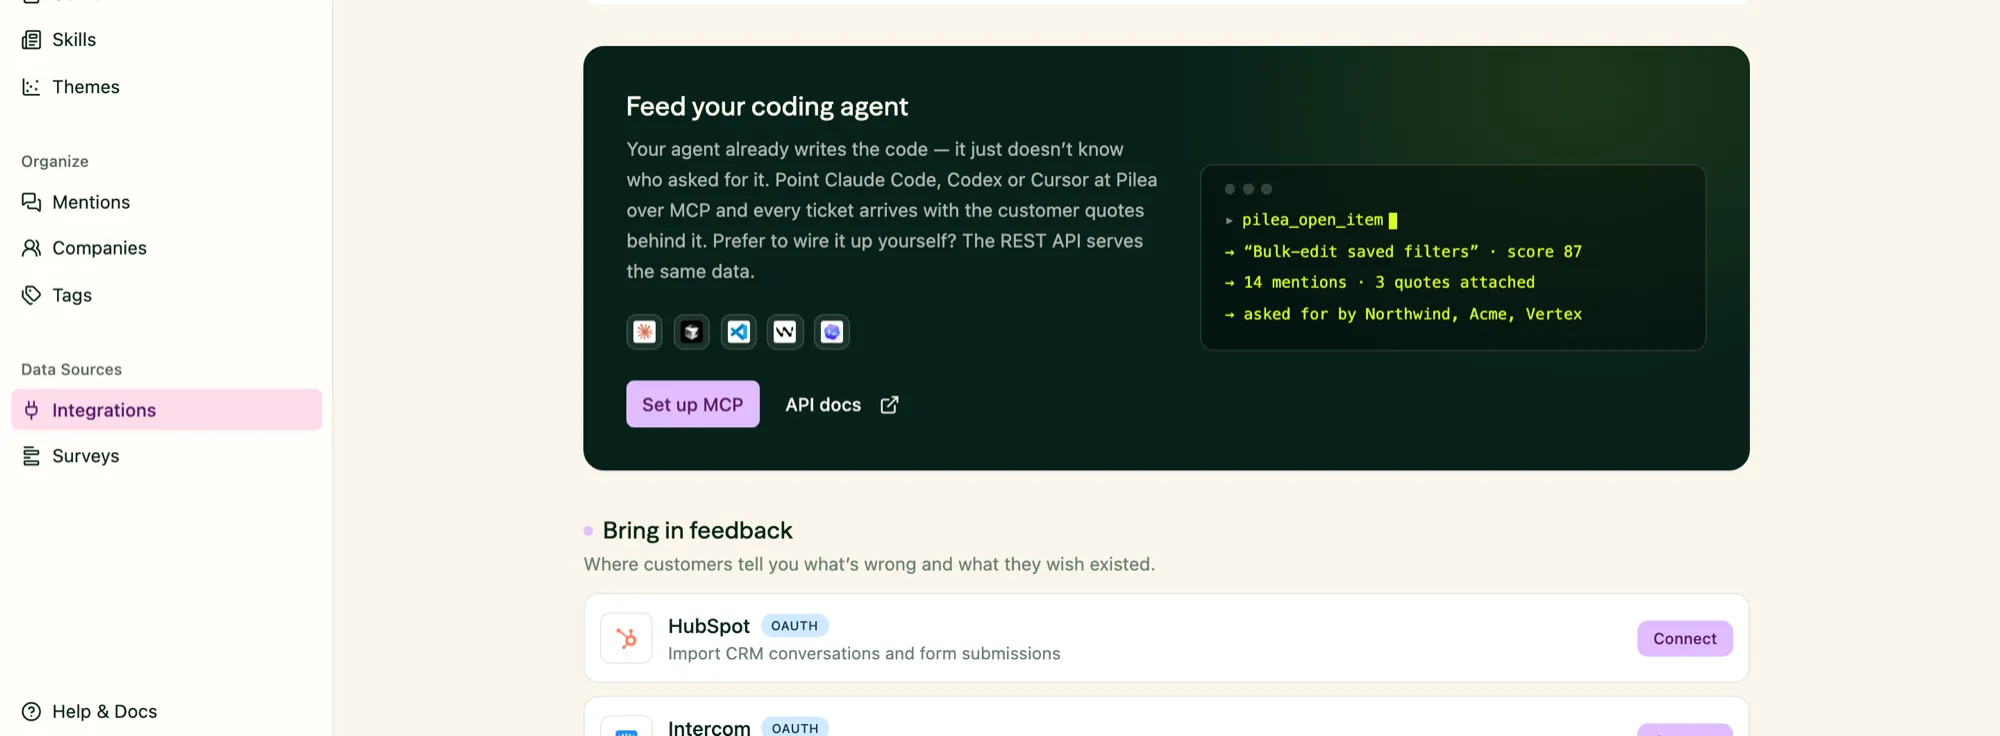Click the pilea_open_item terminal command

tap(1312, 220)
